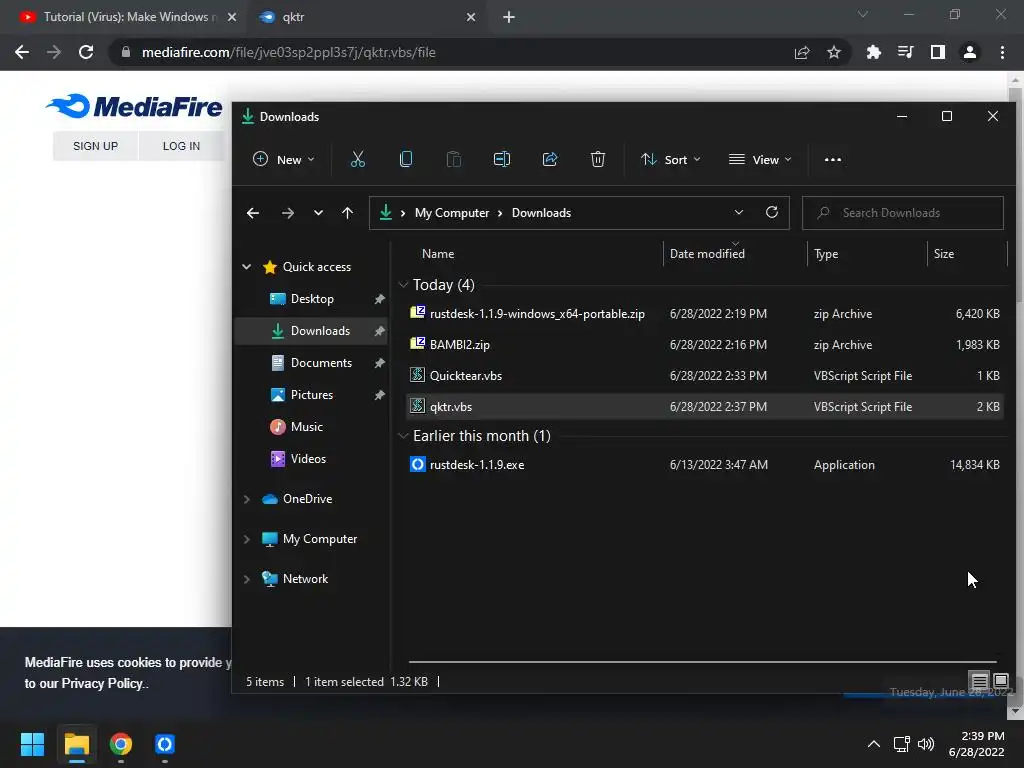
Task: Switch to details view layout icon
Action: [x=980, y=681]
